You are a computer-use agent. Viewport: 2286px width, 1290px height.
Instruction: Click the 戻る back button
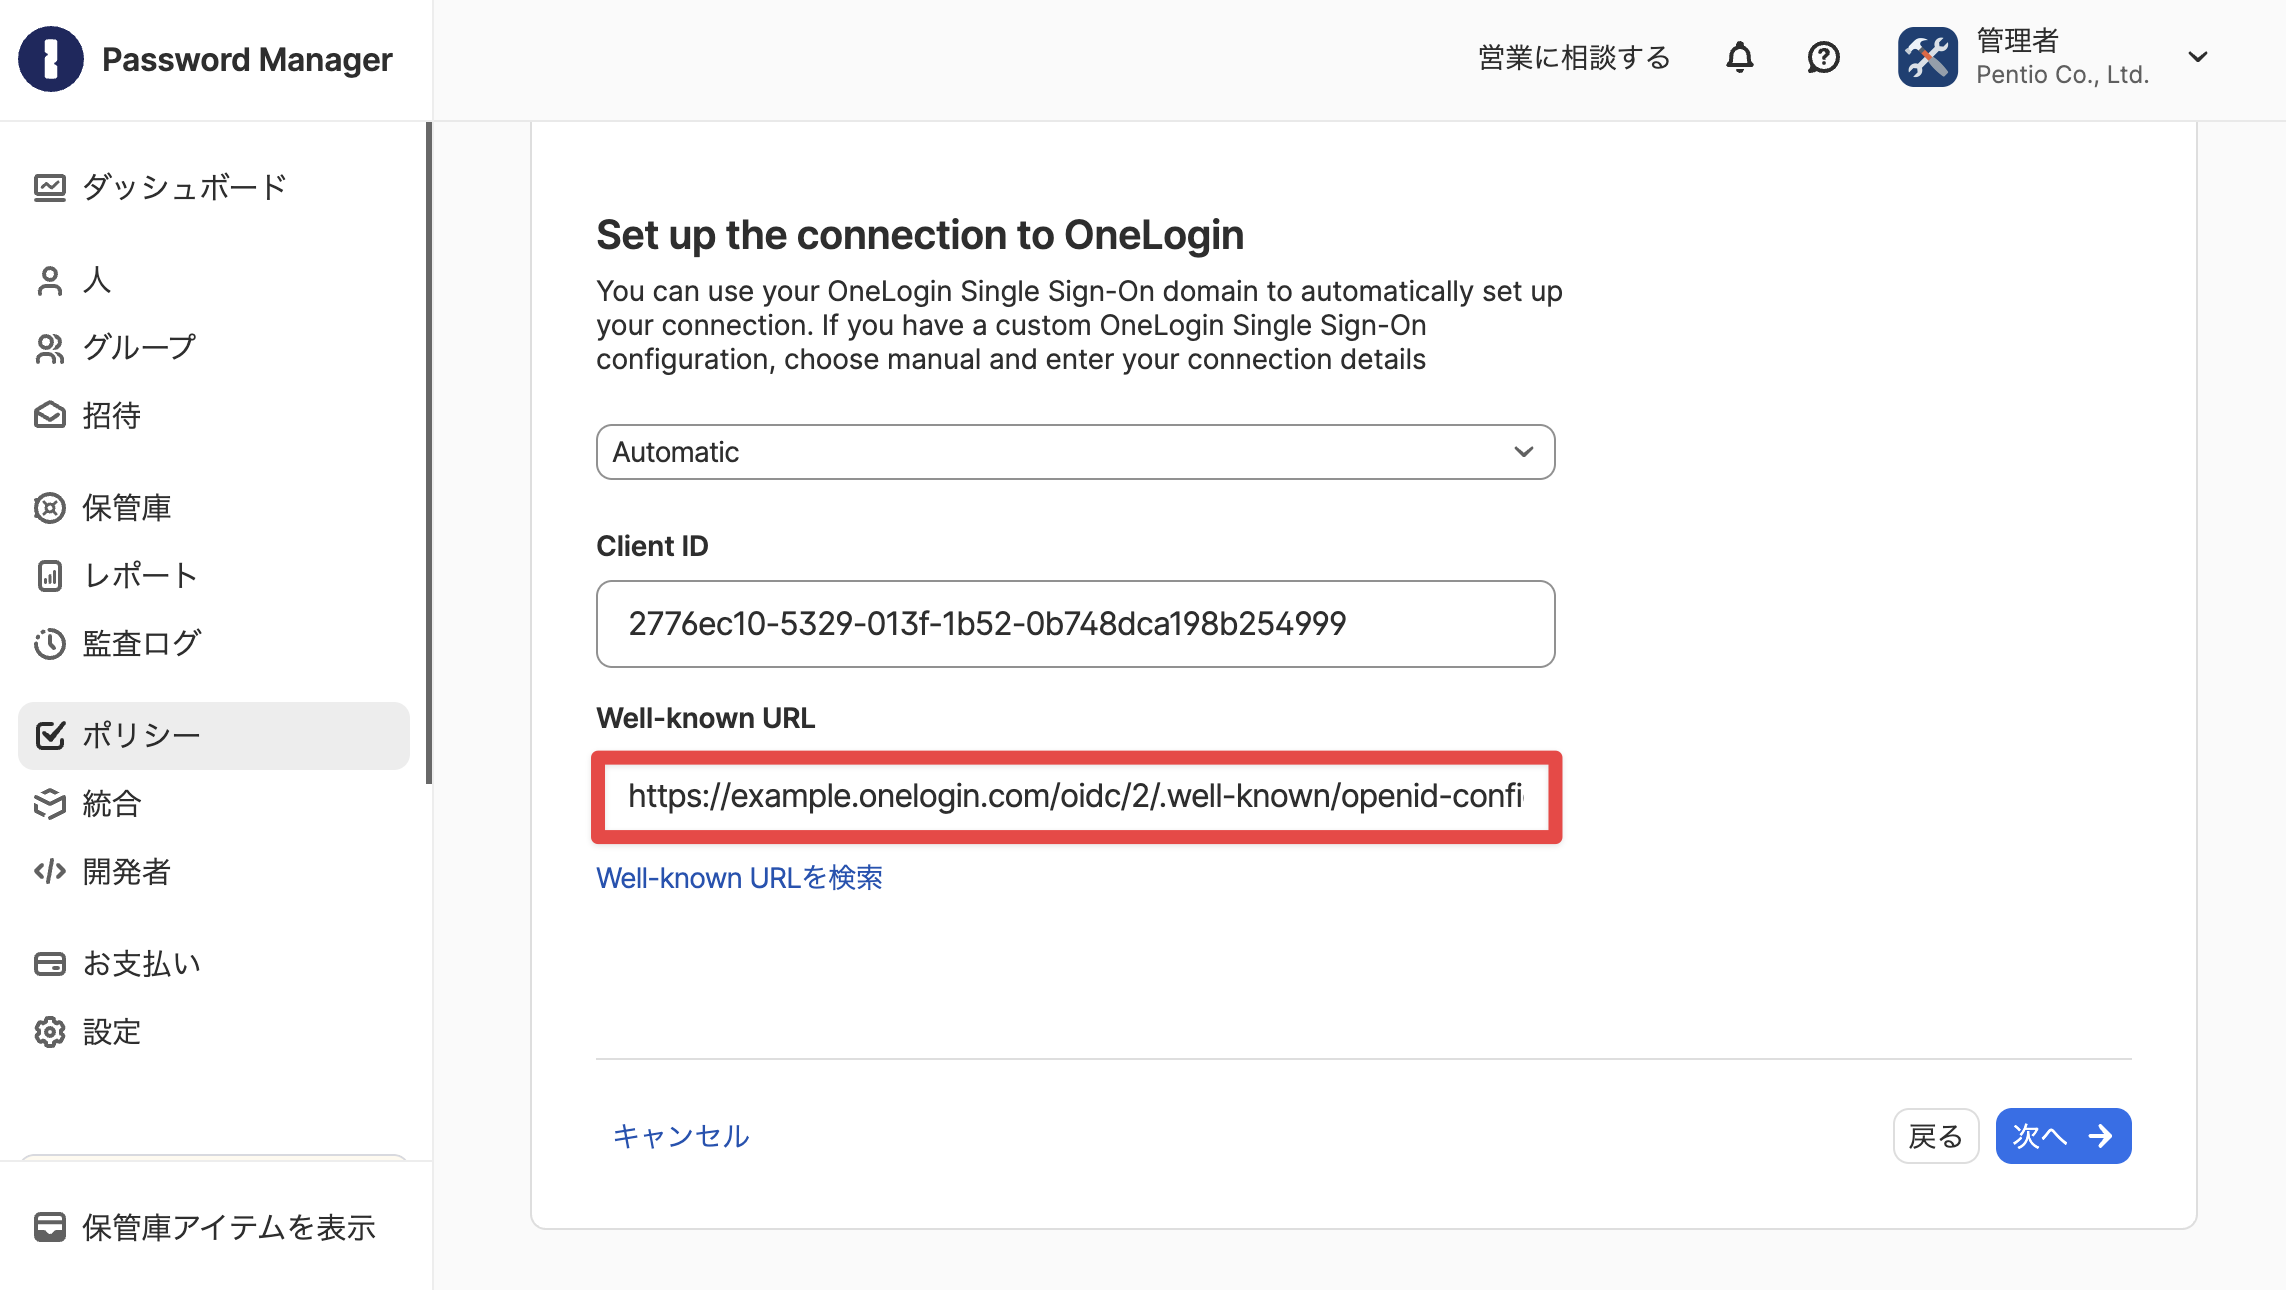[1935, 1136]
